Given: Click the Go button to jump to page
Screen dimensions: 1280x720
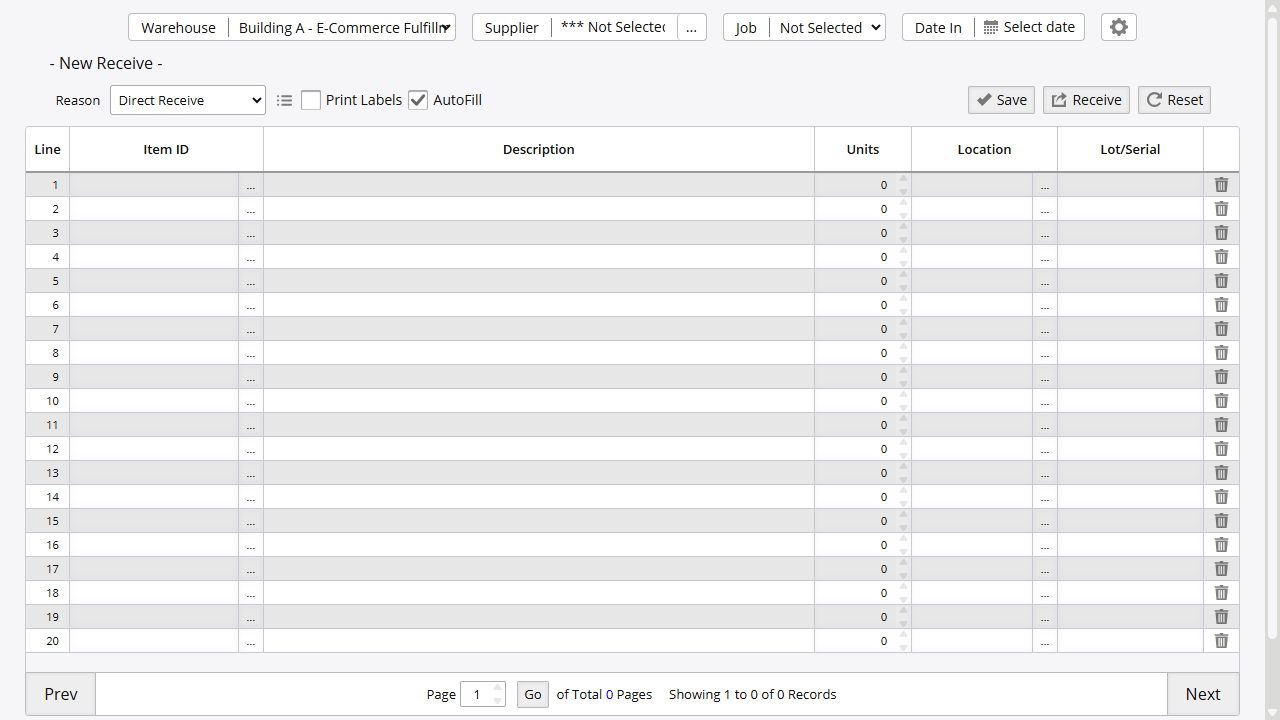Looking at the screenshot, I should coord(532,693).
